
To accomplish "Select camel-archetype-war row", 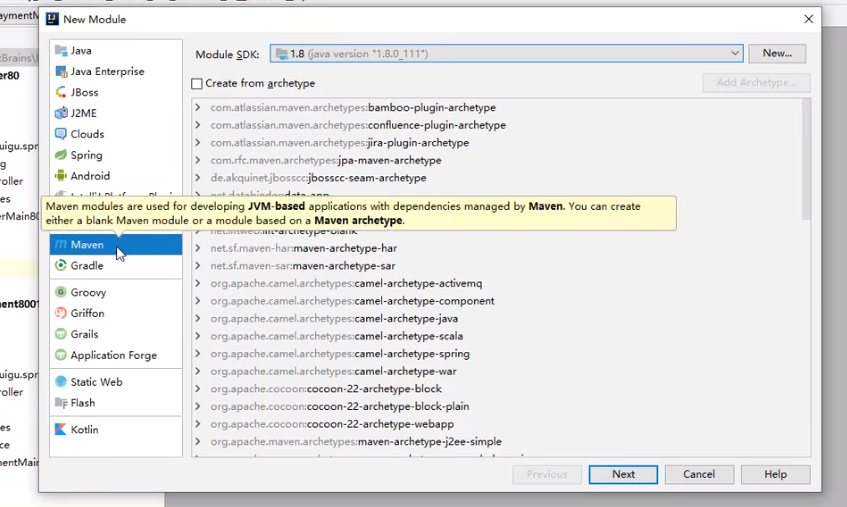I will tap(497, 371).
